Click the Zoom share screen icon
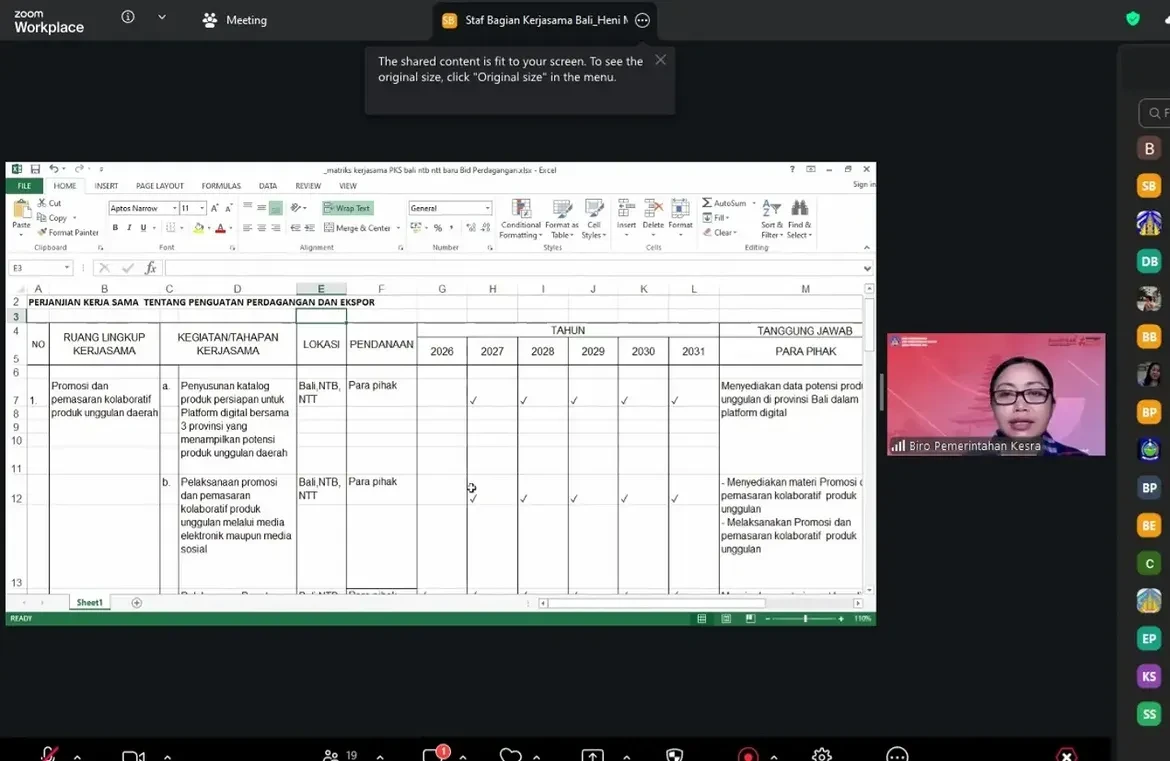Viewport: 1170px width, 761px height. coord(592,755)
